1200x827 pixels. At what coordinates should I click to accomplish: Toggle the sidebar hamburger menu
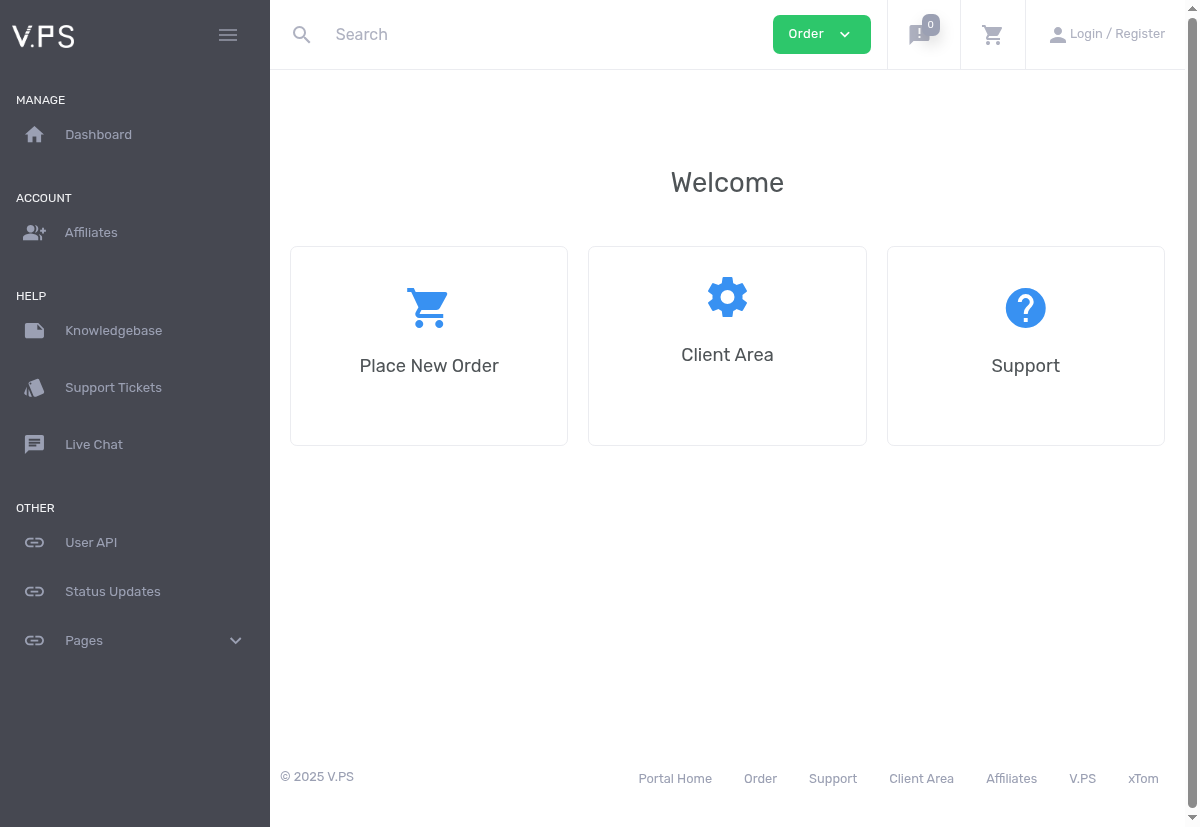pyautogui.click(x=228, y=35)
